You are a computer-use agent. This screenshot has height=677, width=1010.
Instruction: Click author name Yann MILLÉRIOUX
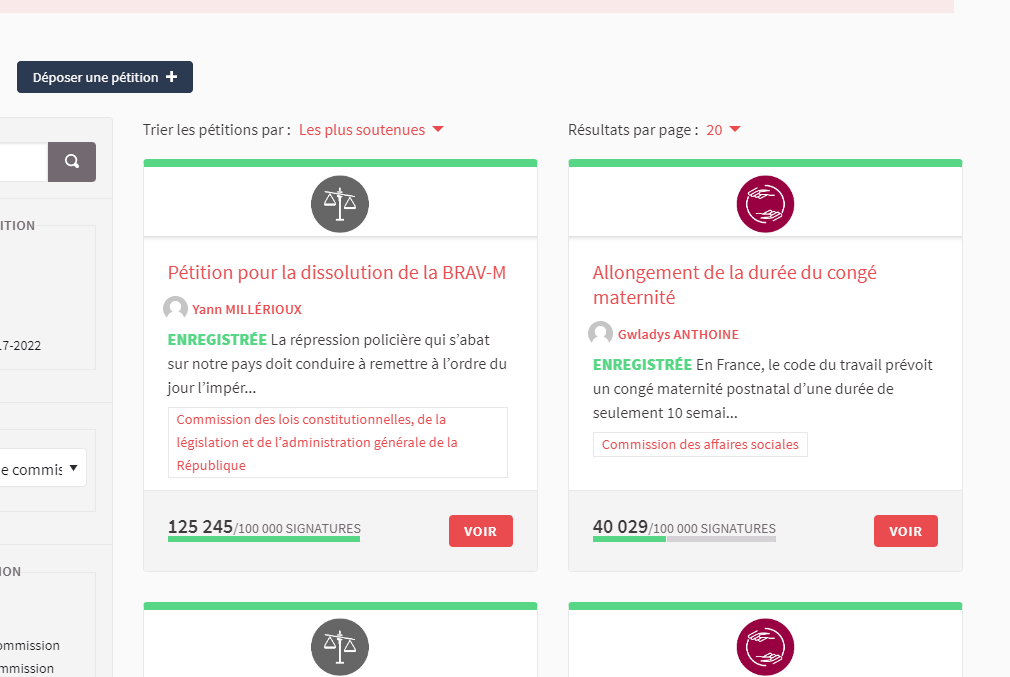point(247,309)
